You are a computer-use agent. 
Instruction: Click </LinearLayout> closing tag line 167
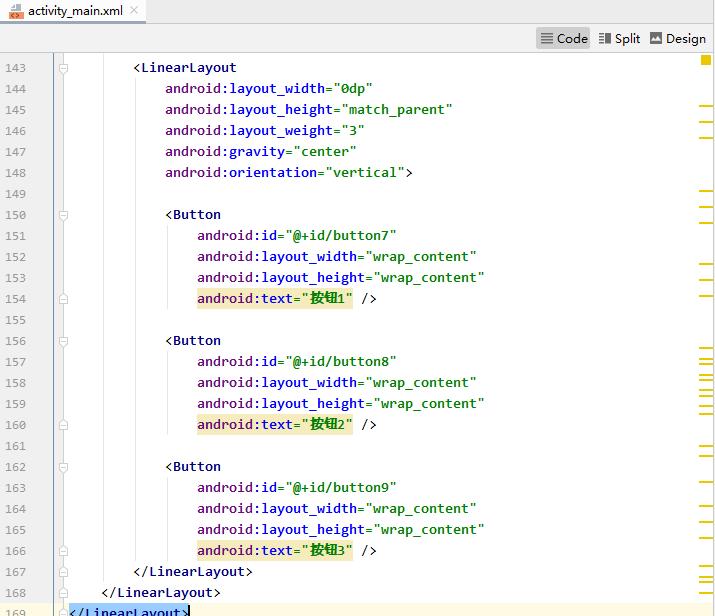[193, 572]
